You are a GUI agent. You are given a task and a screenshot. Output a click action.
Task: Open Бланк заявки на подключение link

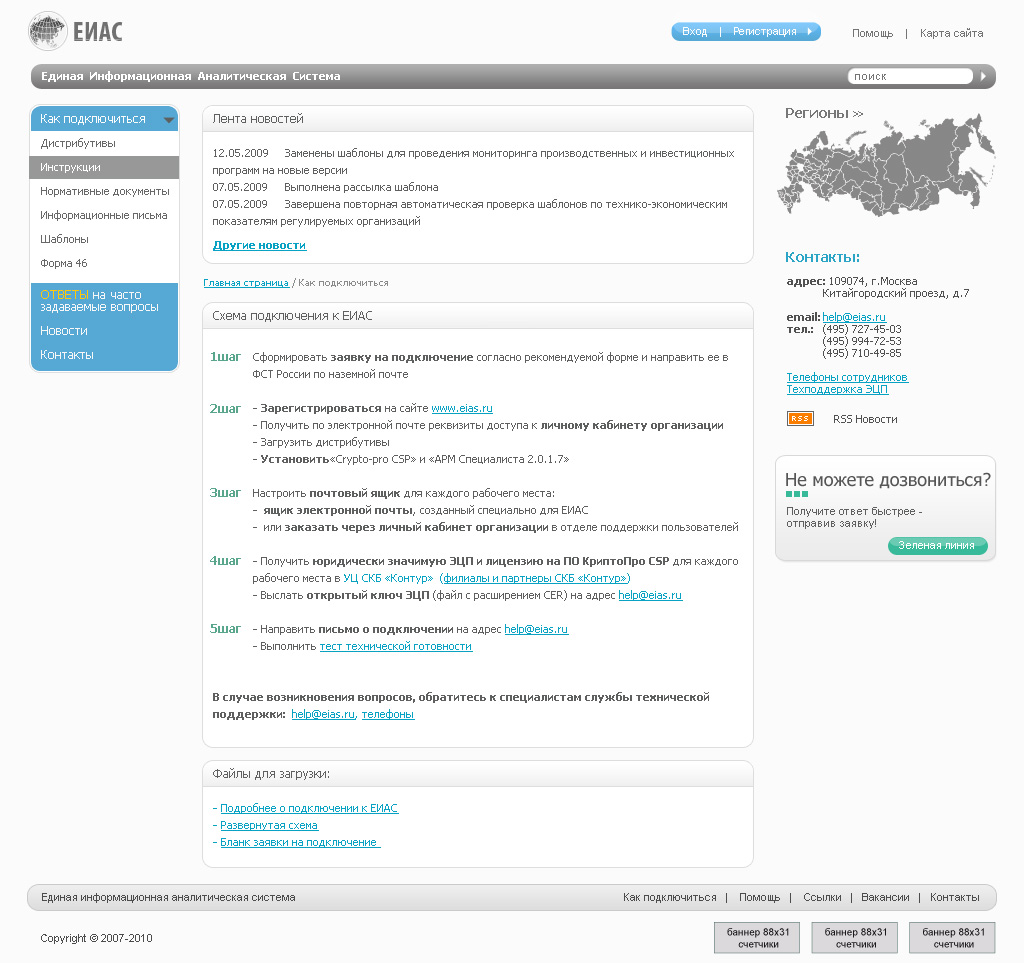coord(300,842)
